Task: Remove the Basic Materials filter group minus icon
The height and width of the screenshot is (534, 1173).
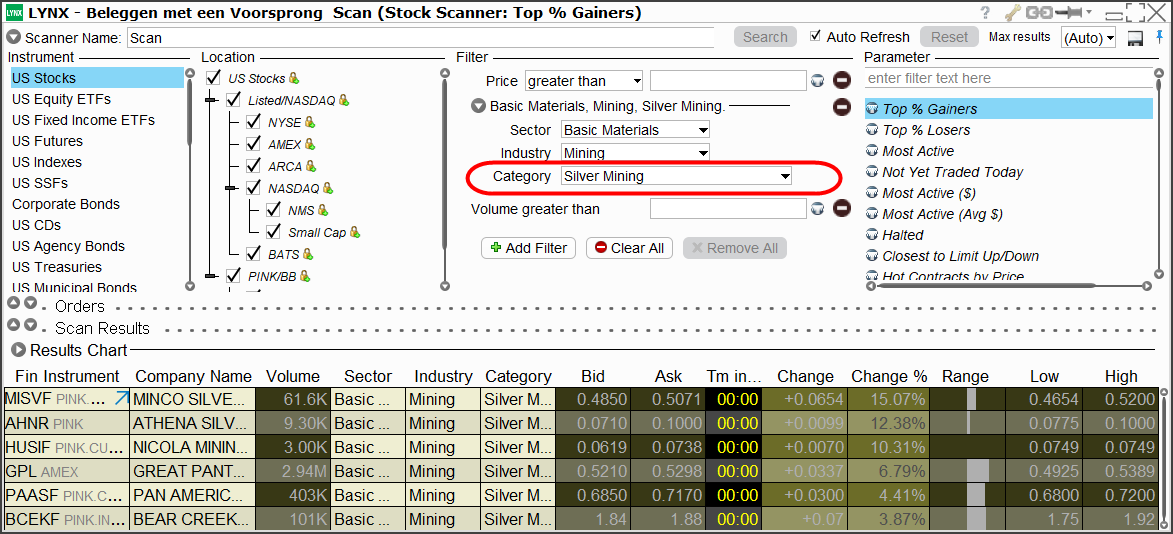Action: pos(842,107)
